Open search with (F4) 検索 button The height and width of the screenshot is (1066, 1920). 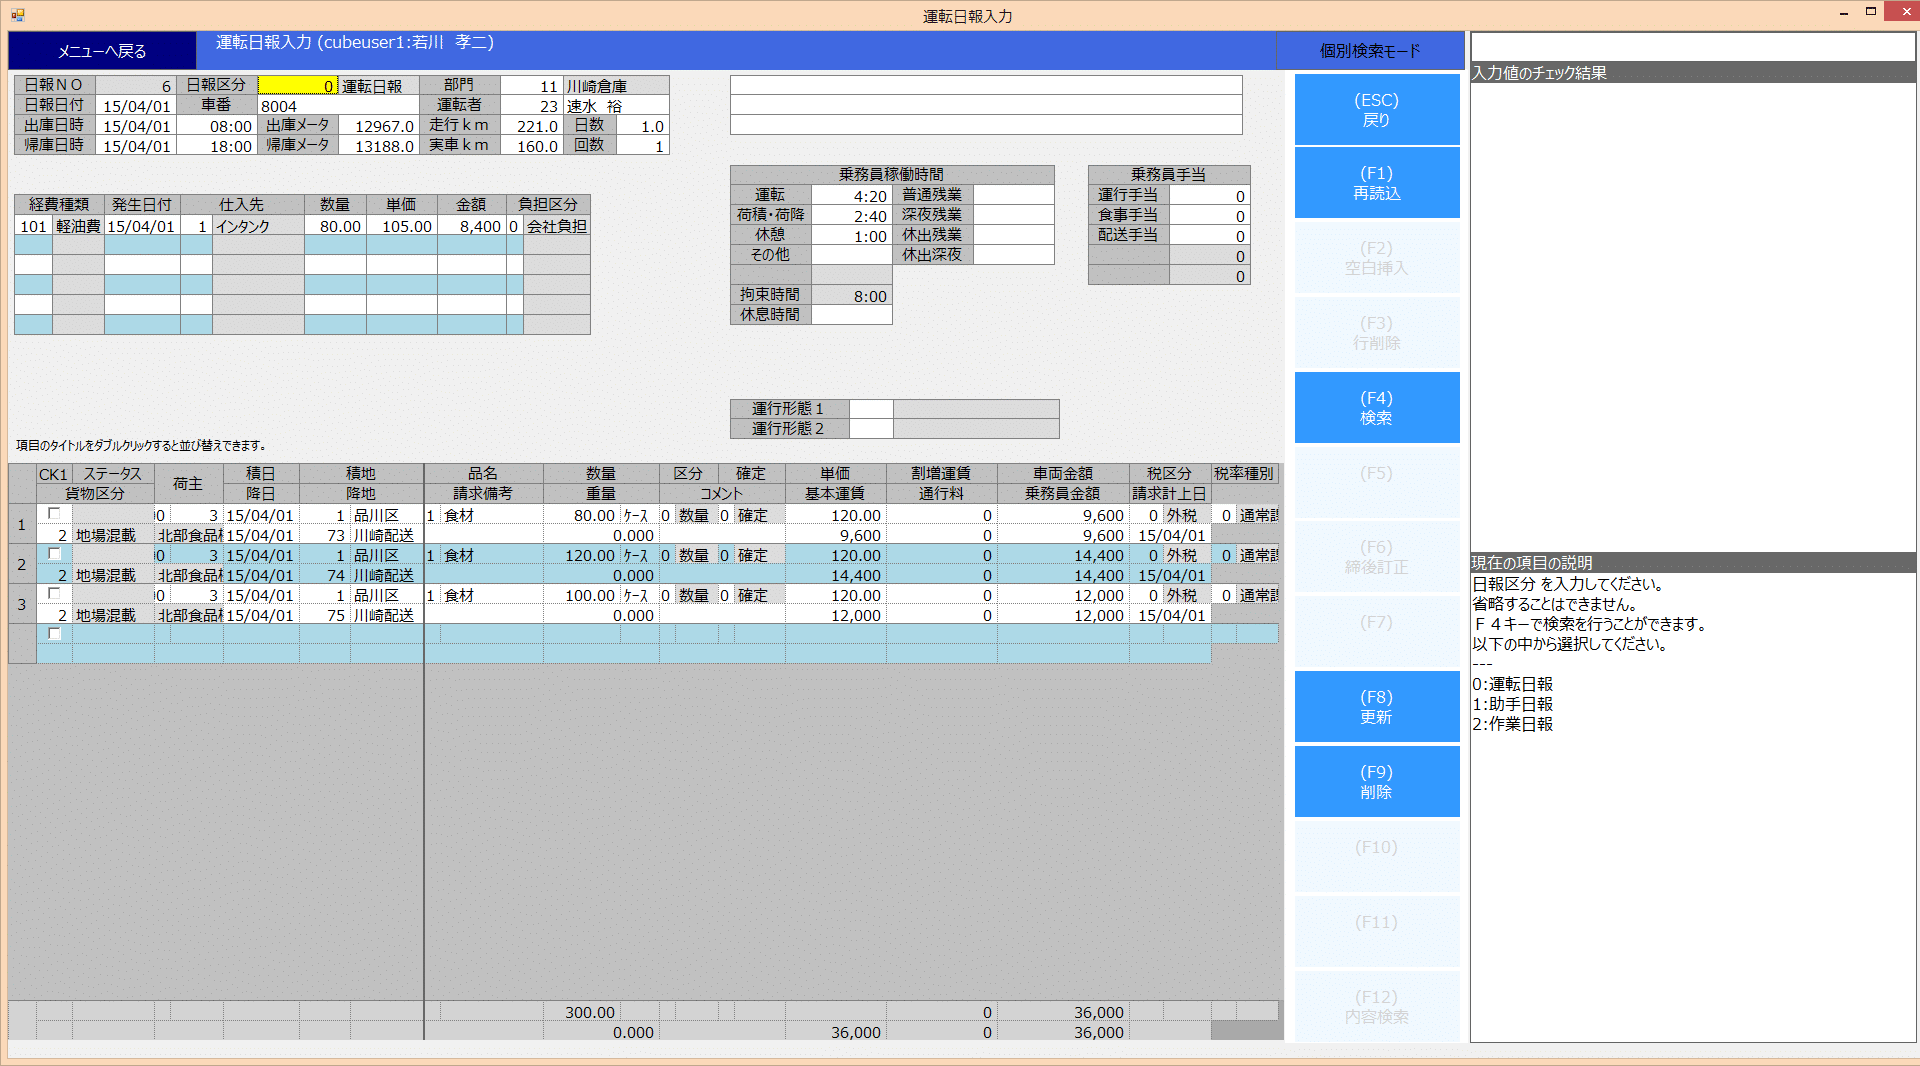1376,408
